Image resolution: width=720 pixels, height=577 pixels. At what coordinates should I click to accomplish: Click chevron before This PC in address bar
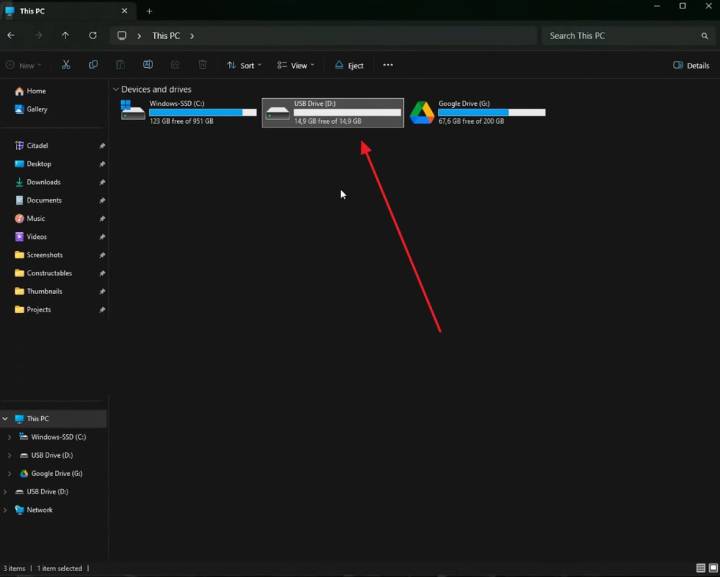139,36
